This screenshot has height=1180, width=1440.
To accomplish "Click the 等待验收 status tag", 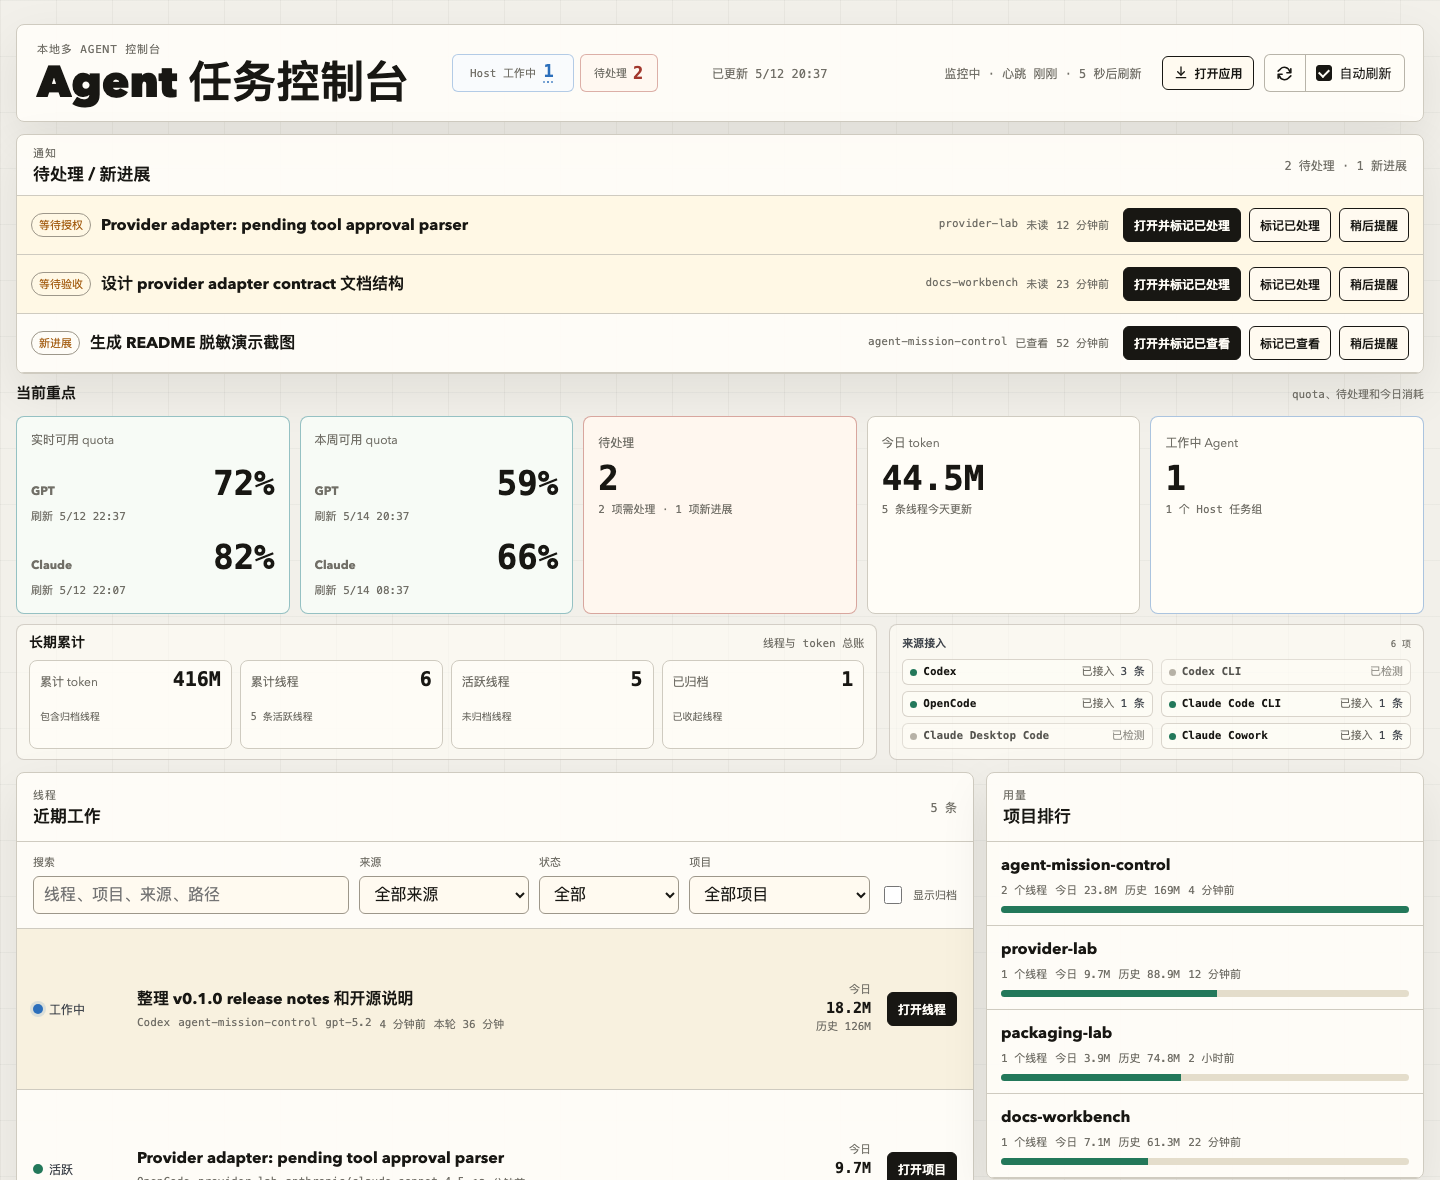I will (x=61, y=284).
